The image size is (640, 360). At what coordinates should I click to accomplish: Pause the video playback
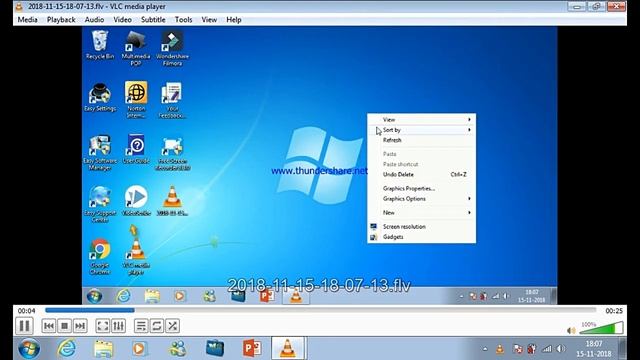click(24, 326)
